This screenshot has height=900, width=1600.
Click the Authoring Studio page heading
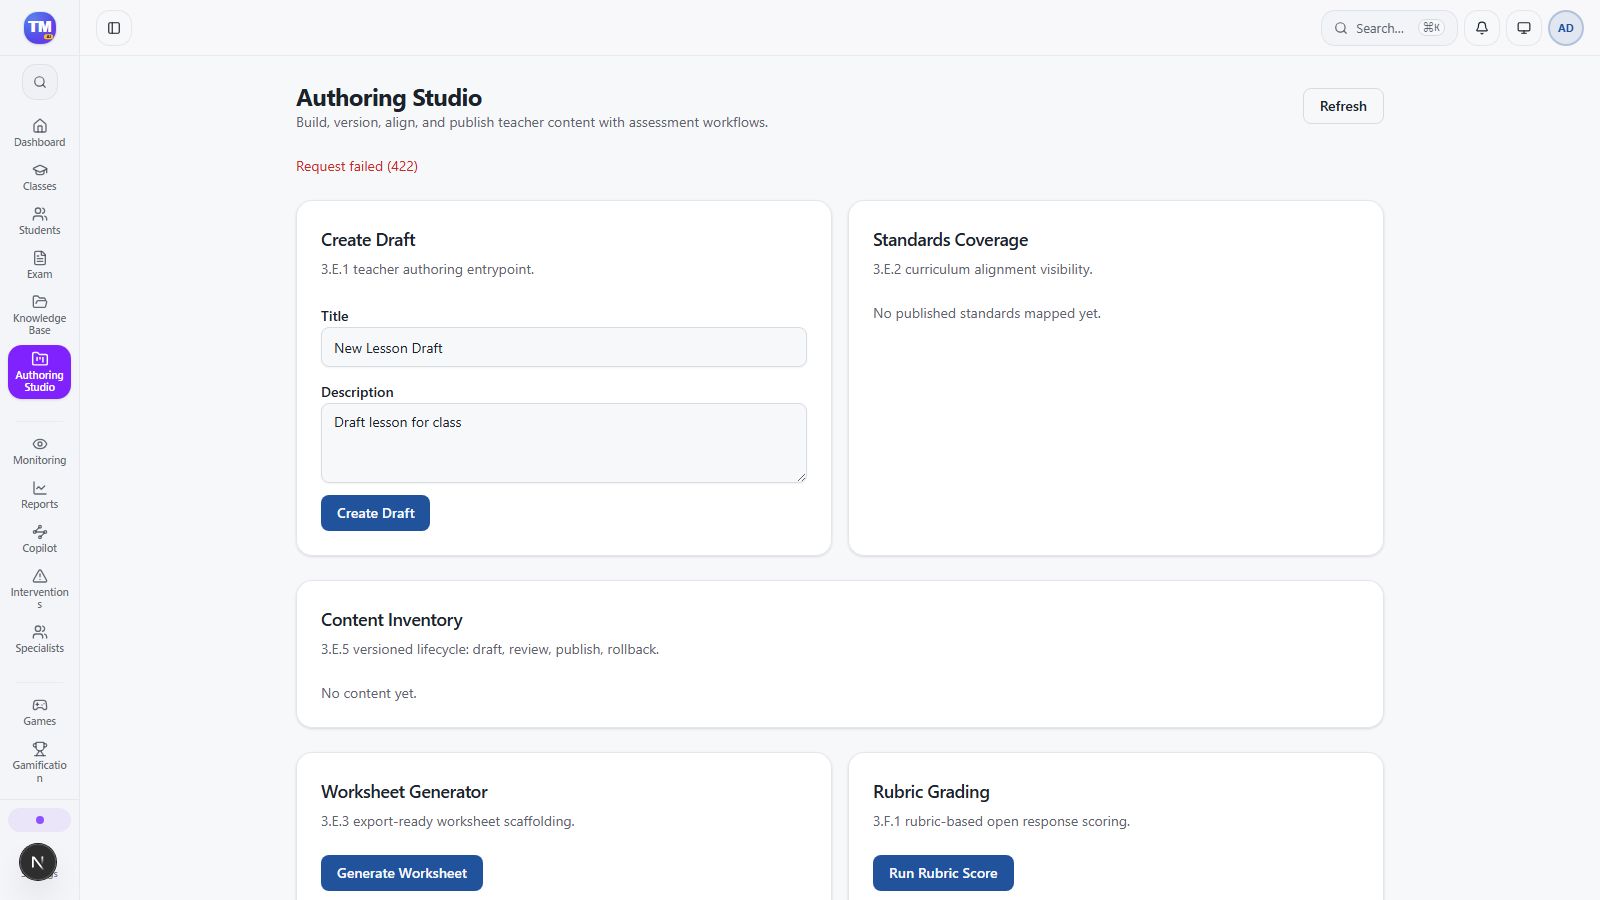[389, 98]
